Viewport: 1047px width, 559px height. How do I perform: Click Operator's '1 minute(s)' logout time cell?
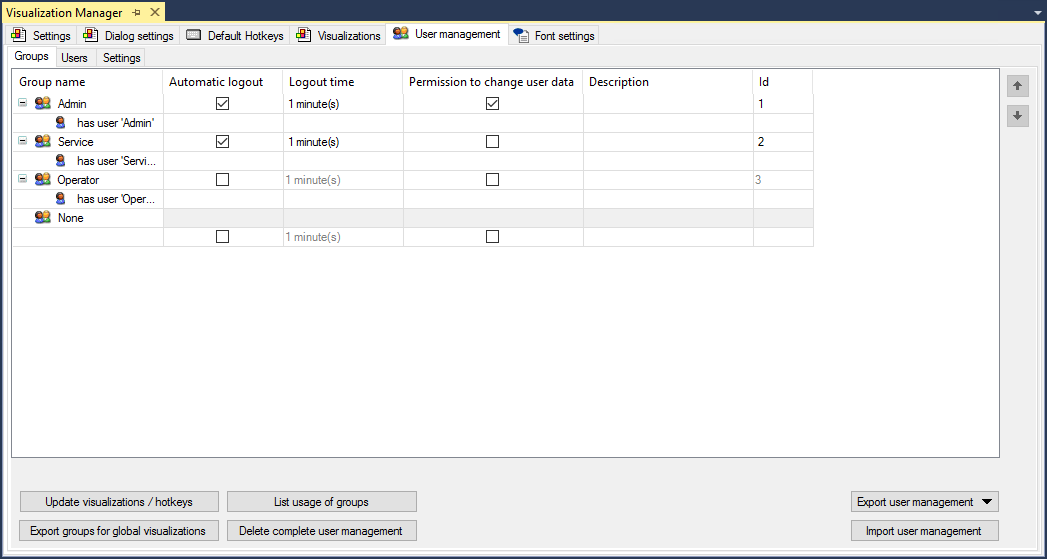(343, 180)
